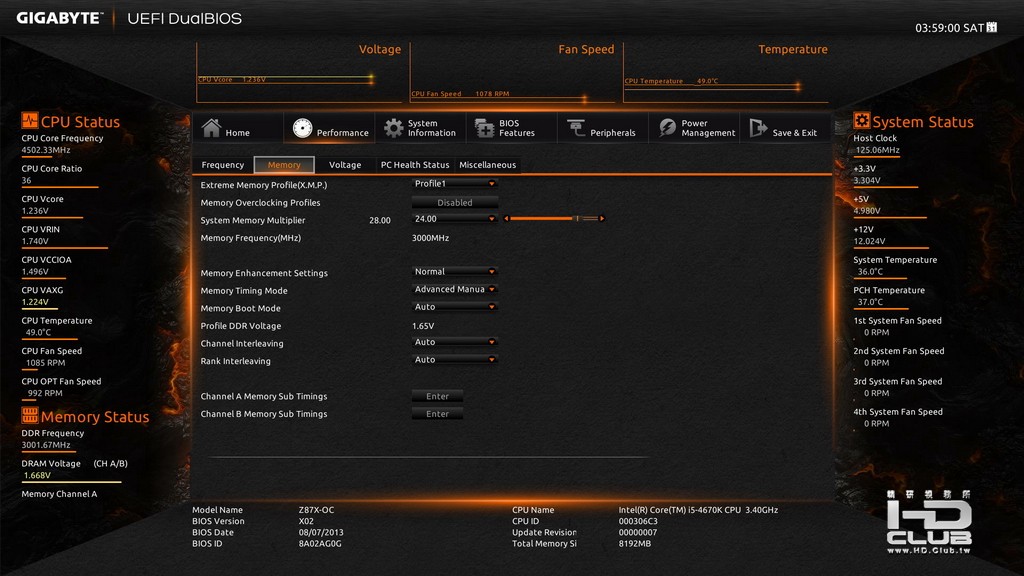Click the slider's left decrease arrow
Image resolution: width=1024 pixels, height=576 pixels.
pos(506,219)
